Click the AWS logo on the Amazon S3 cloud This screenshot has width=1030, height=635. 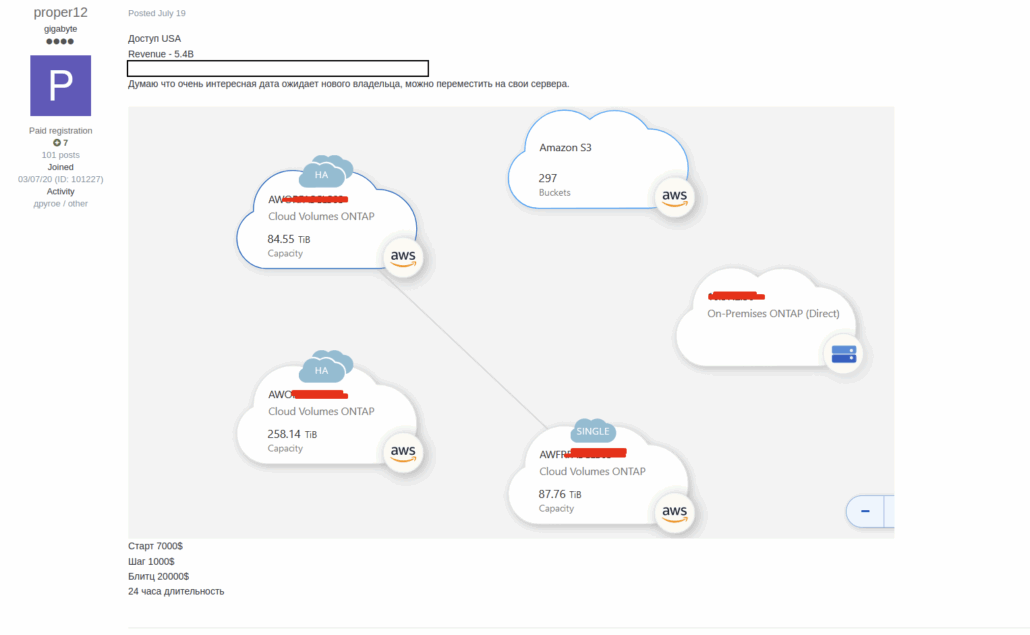(x=674, y=196)
